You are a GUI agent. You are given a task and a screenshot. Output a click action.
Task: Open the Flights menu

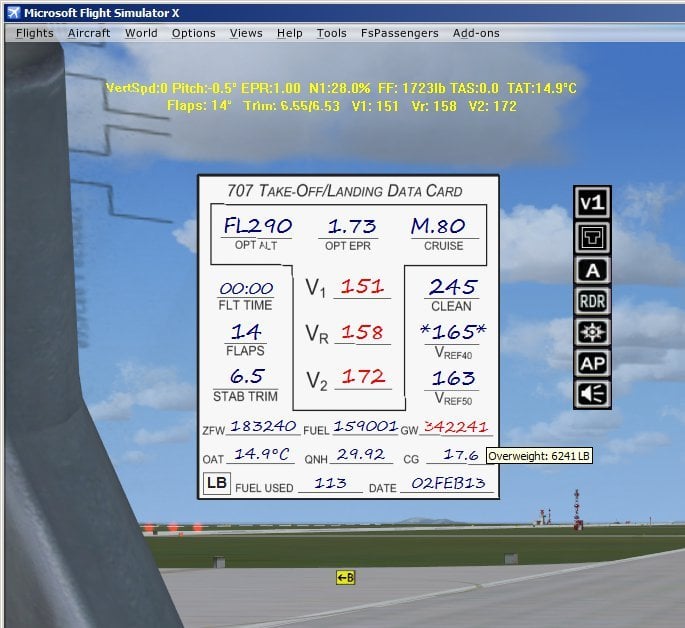tap(35, 33)
